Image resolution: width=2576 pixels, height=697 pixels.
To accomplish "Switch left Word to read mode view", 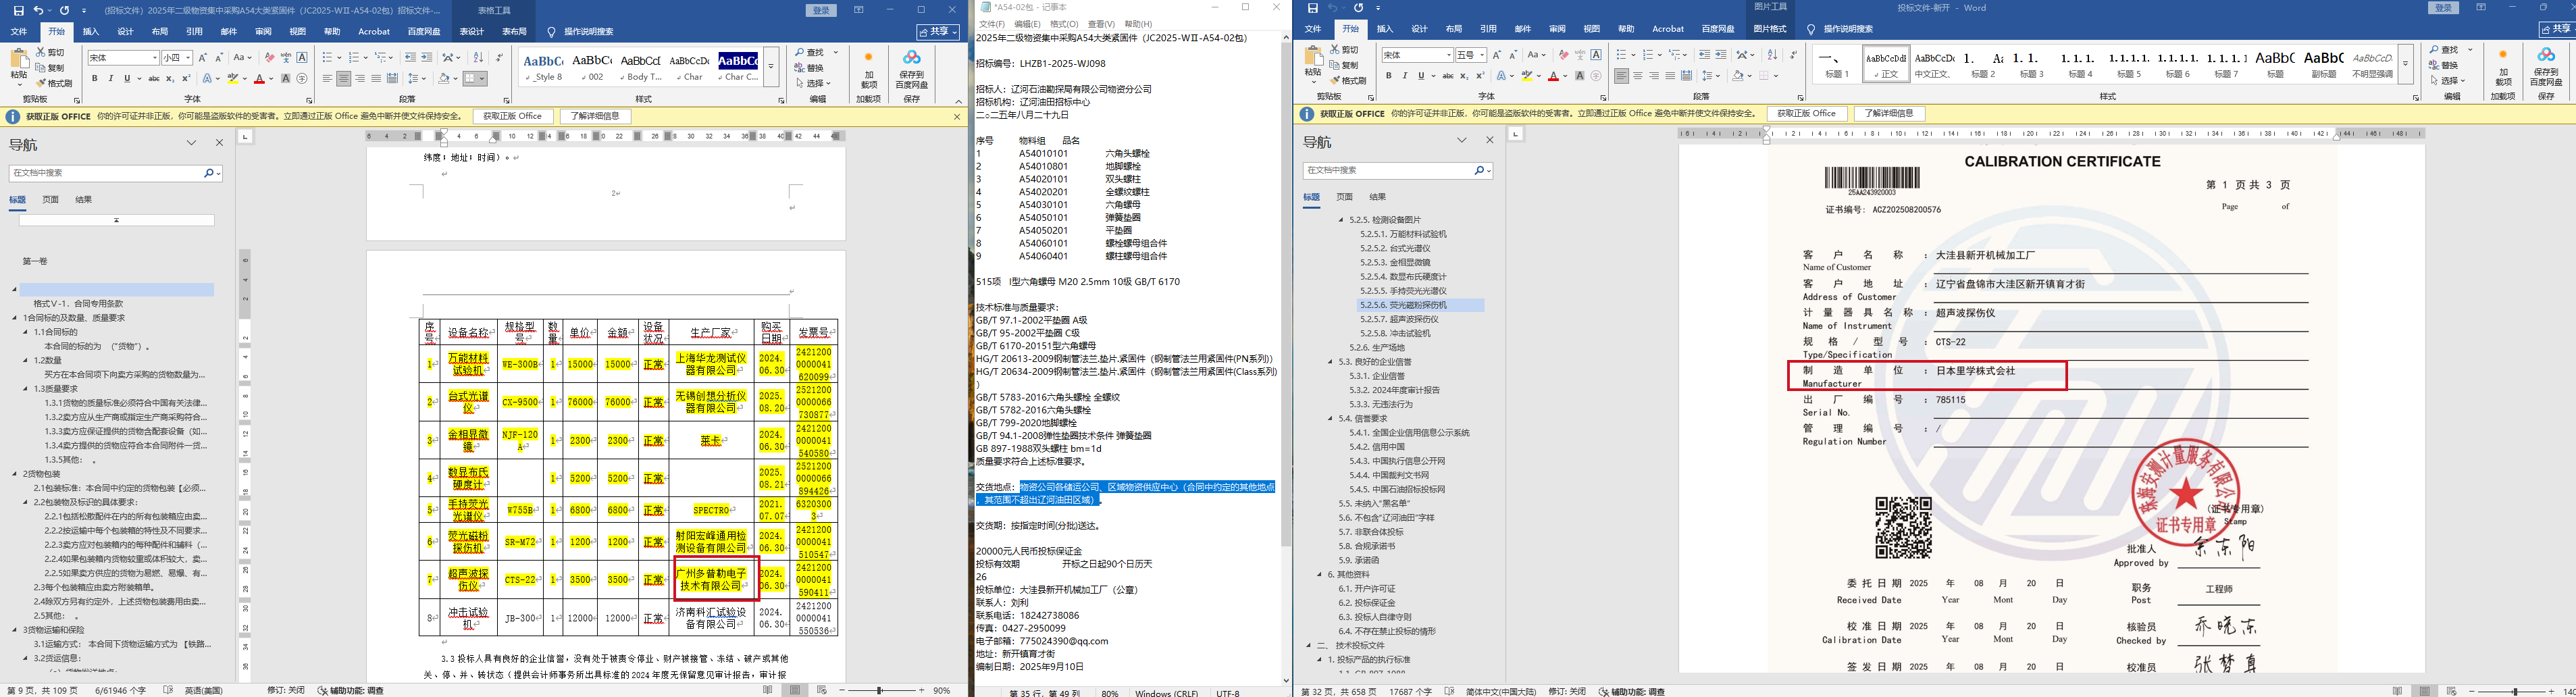I will (767, 690).
